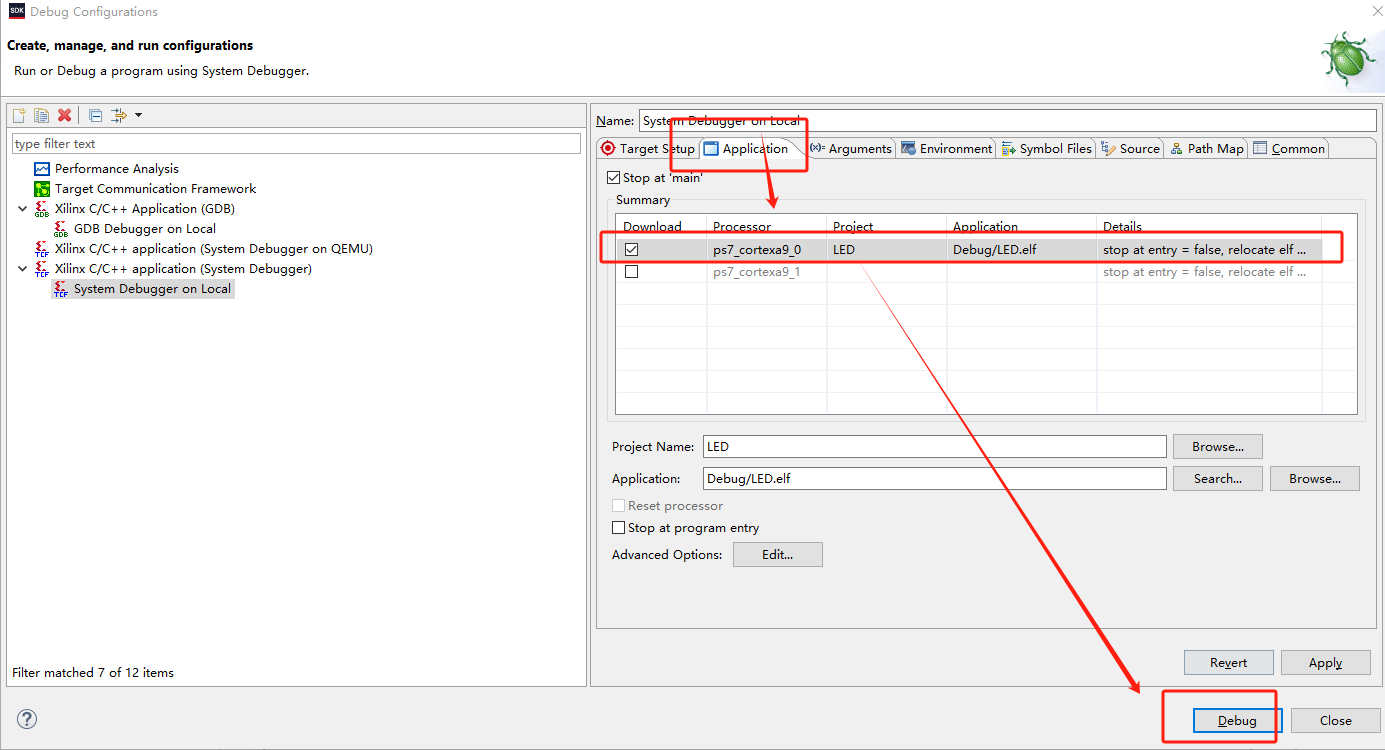The image size is (1385, 750).
Task: Open filter menu dropdown arrow
Action: click(138, 115)
